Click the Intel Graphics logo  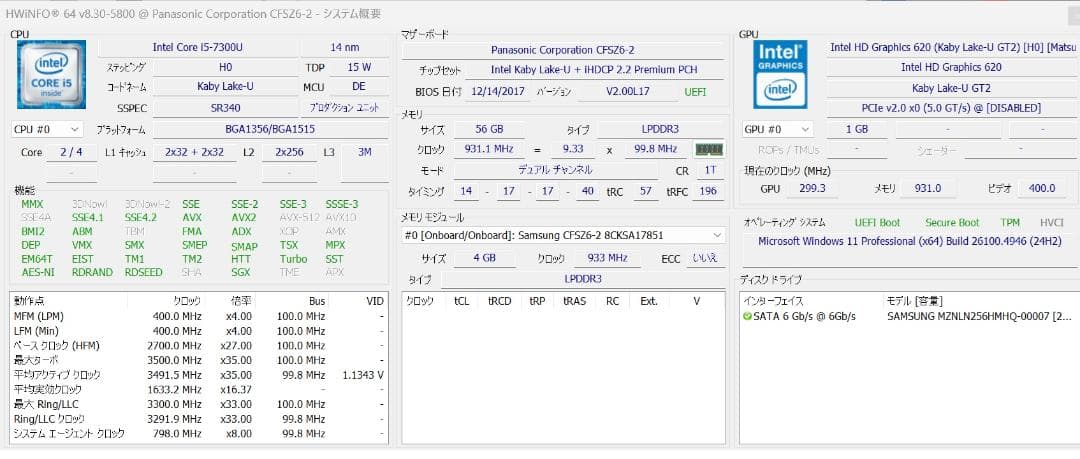click(x=780, y=74)
